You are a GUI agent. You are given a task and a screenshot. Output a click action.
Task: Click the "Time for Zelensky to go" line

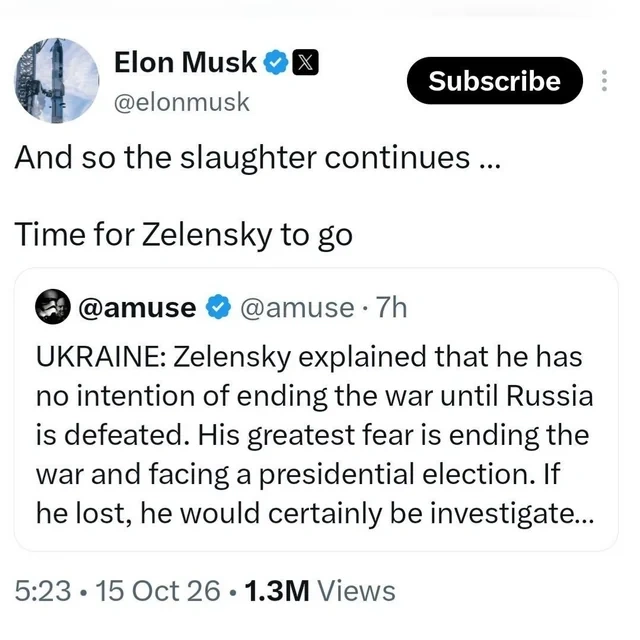(183, 236)
